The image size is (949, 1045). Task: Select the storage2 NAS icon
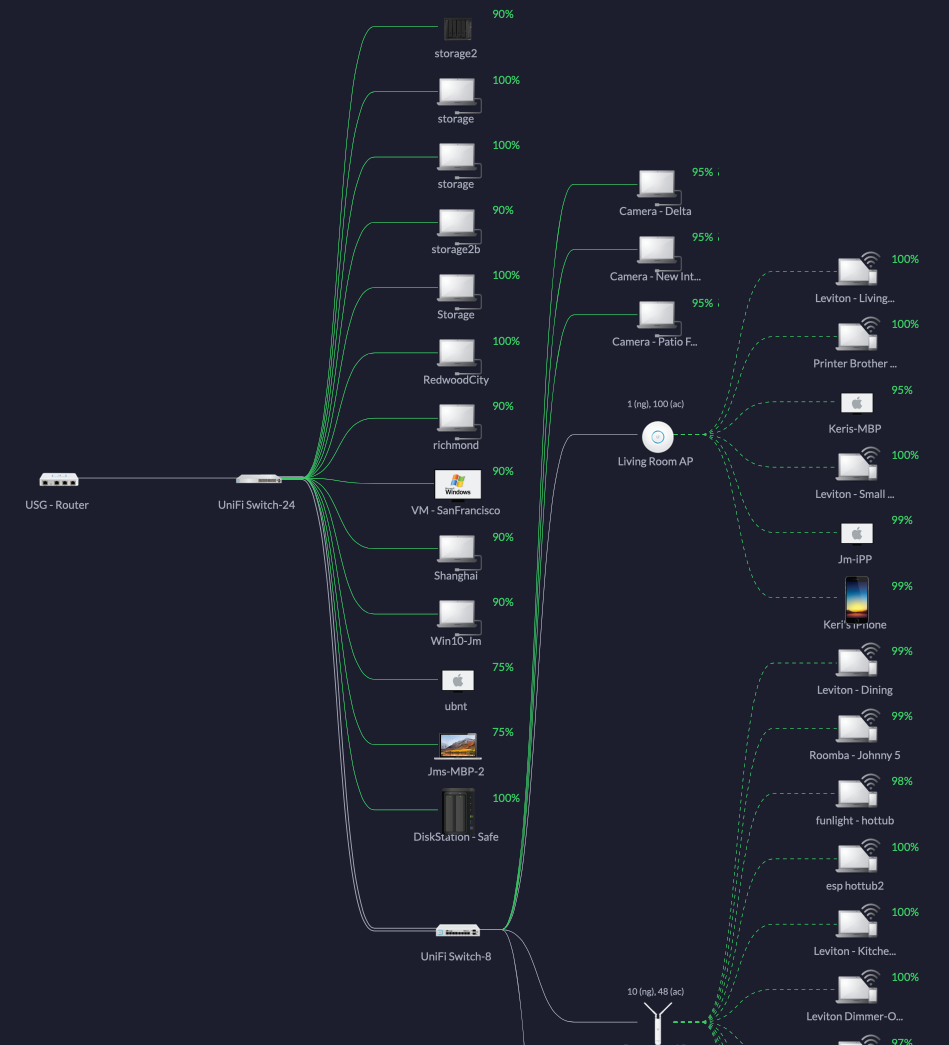tap(458, 29)
